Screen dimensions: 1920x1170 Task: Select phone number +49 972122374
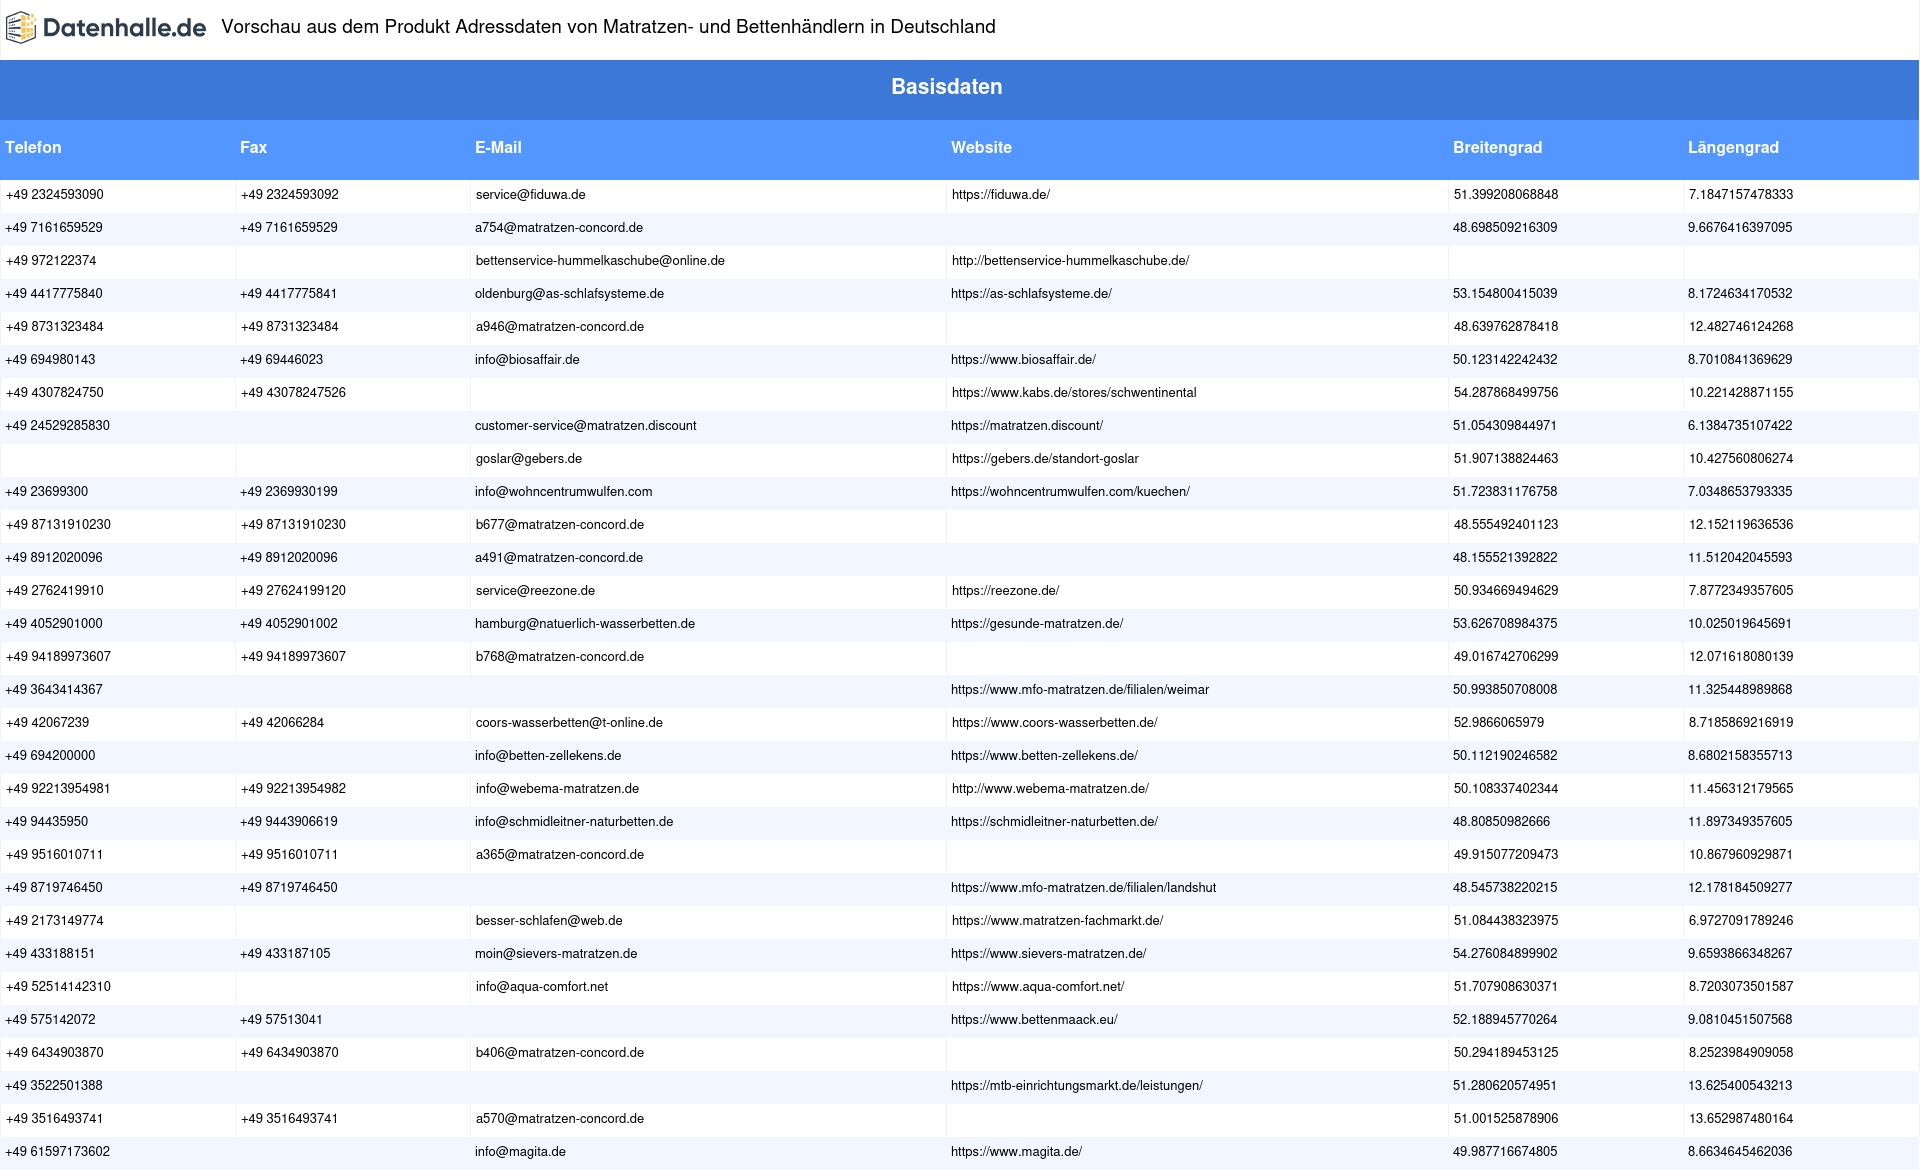click(x=51, y=261)
